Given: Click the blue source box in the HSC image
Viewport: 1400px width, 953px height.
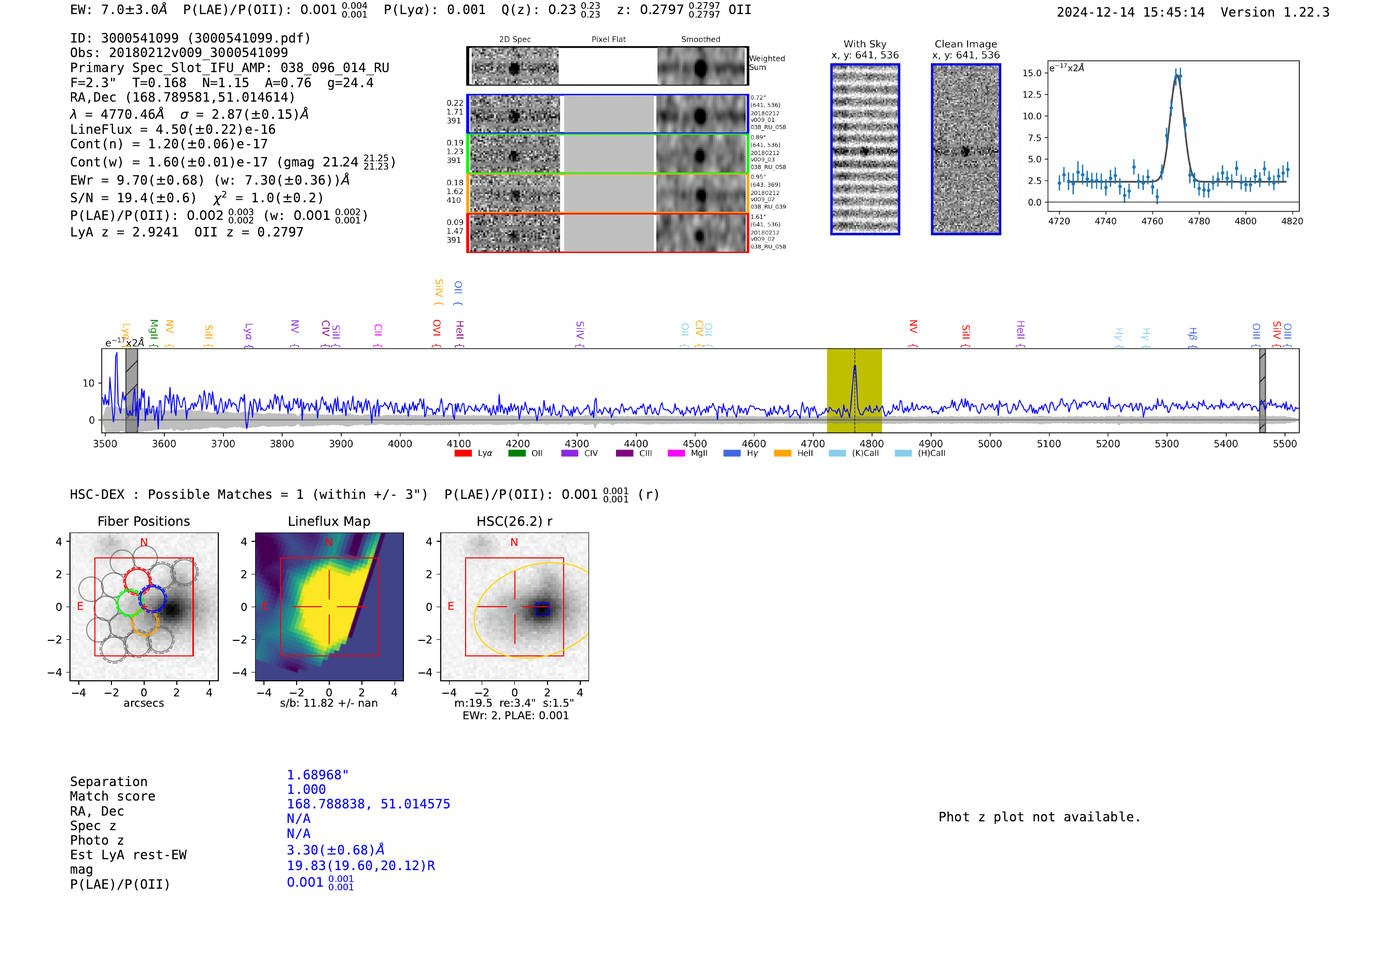Looking at the screenshot, I should [541, 607].
